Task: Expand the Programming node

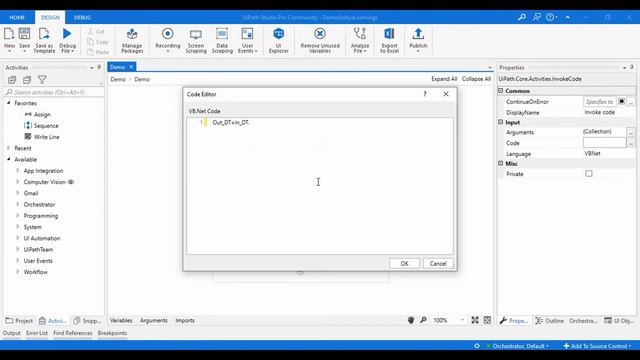Action: [x=18, y=216]
